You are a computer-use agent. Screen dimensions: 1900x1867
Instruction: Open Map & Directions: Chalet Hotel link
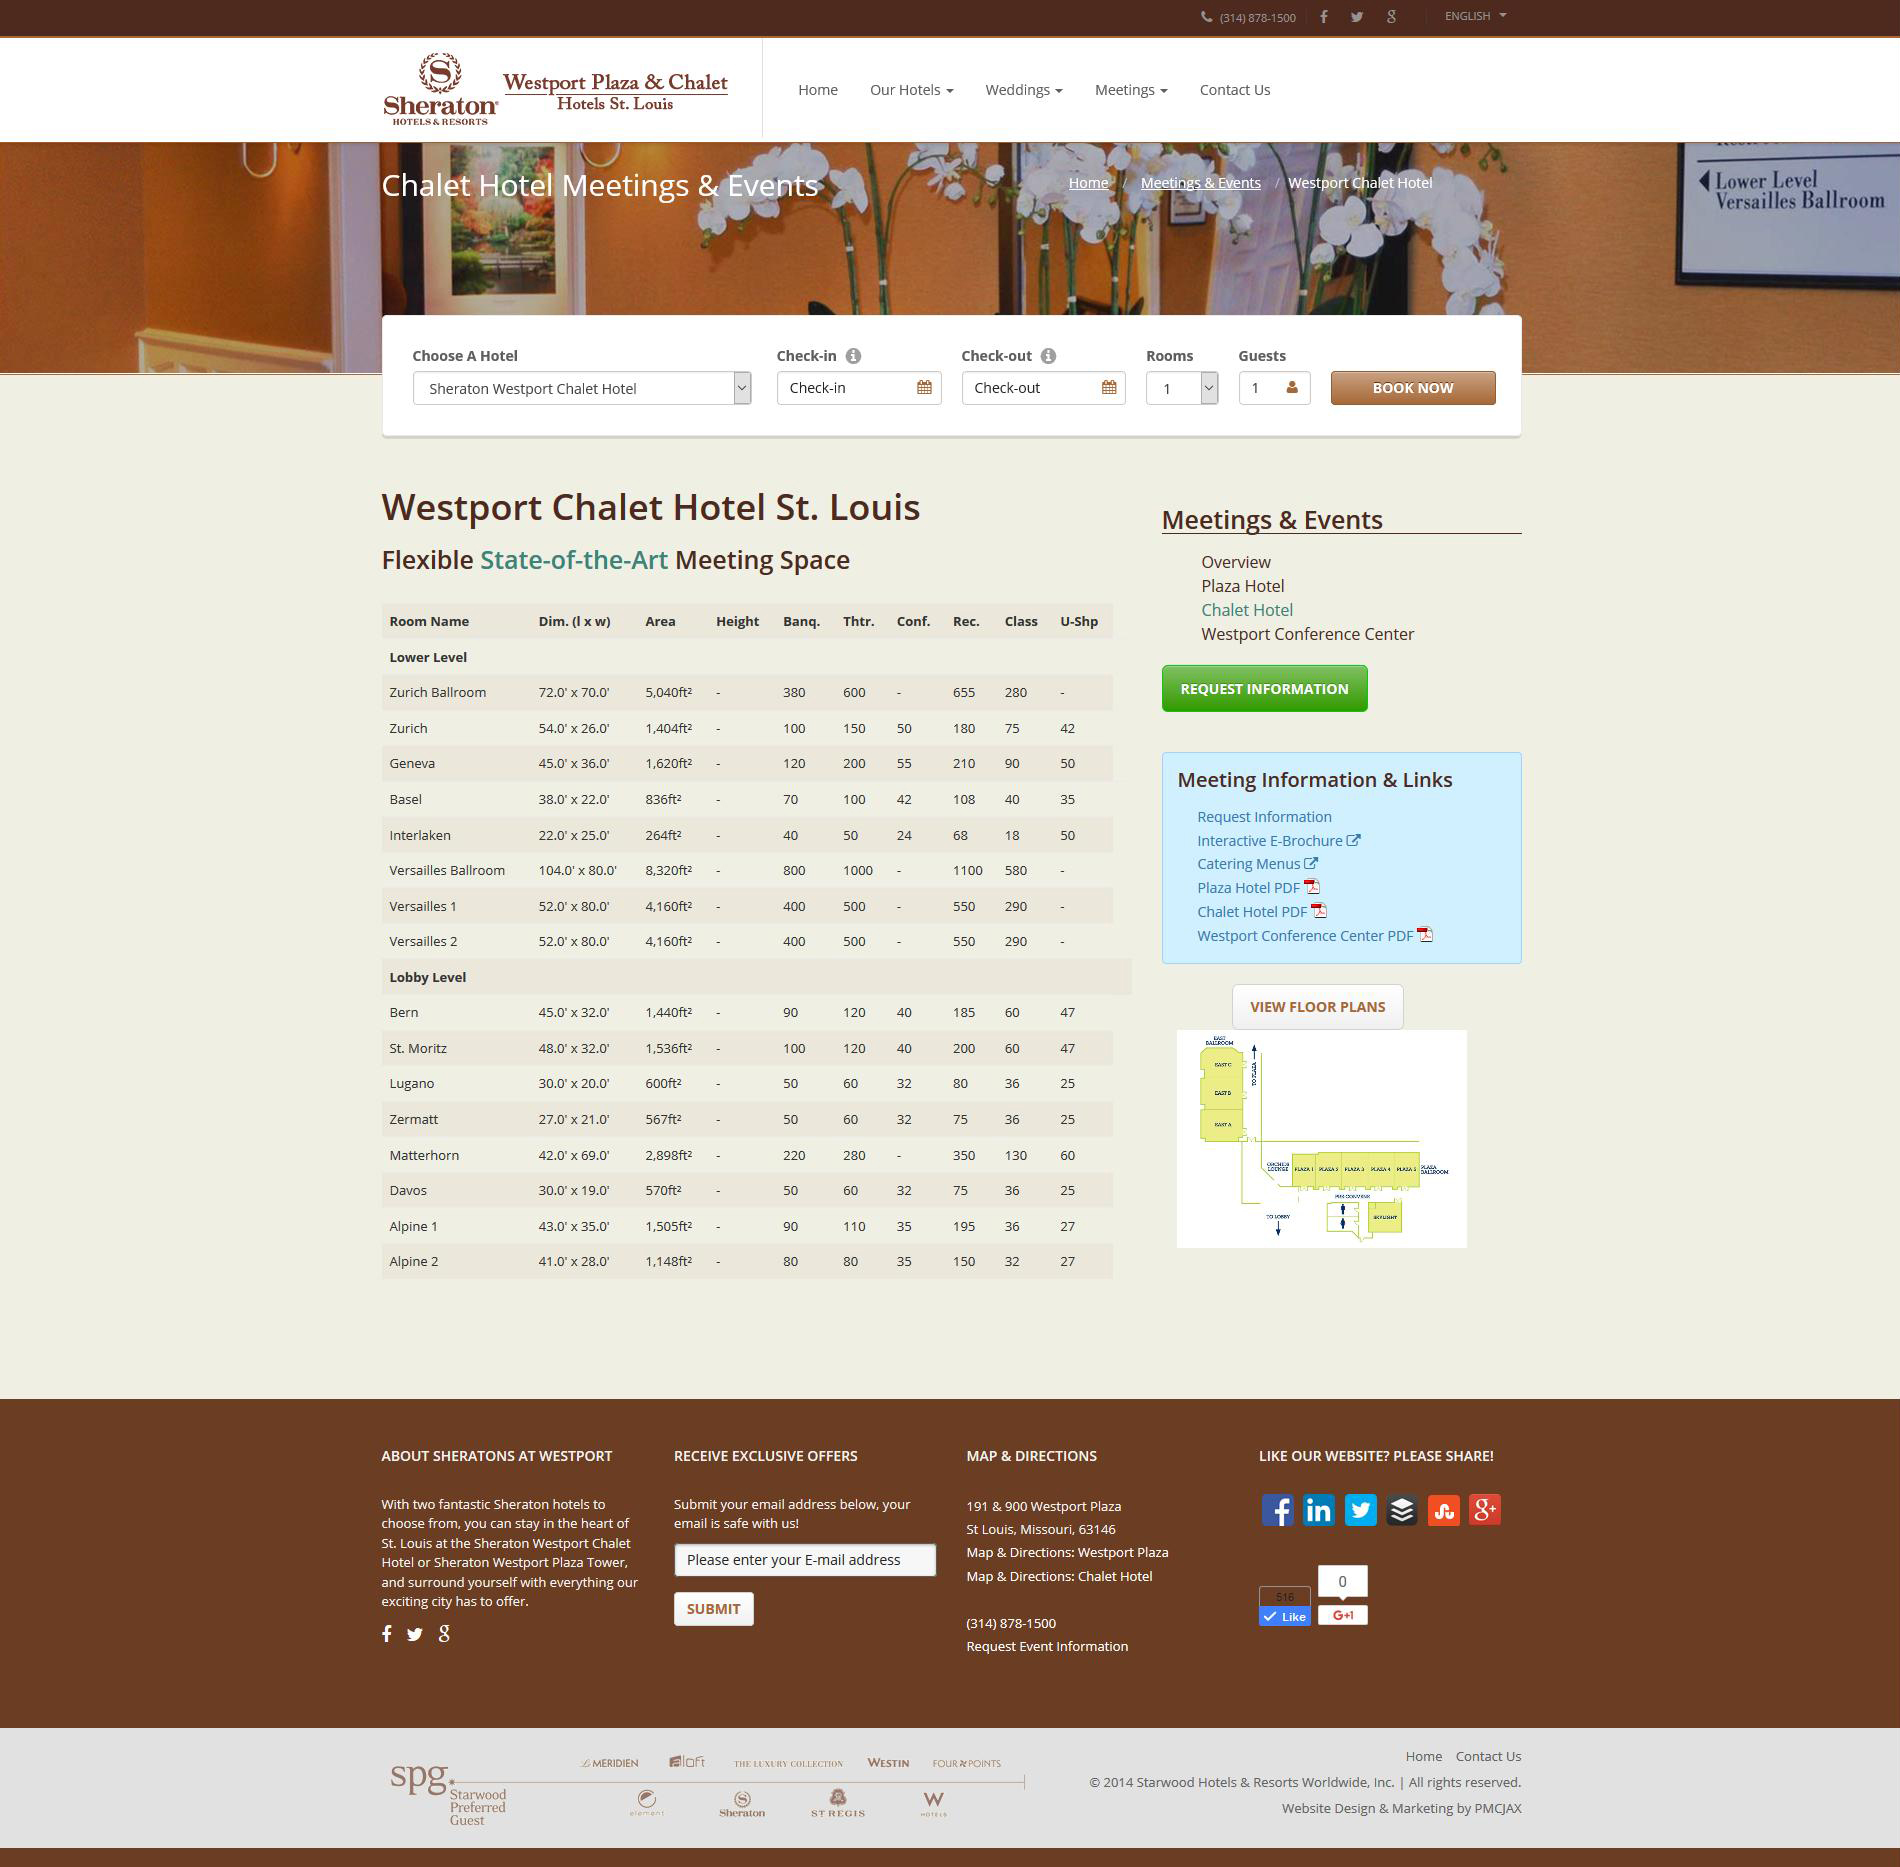pyautogui.click(x=1059, y=1576)
